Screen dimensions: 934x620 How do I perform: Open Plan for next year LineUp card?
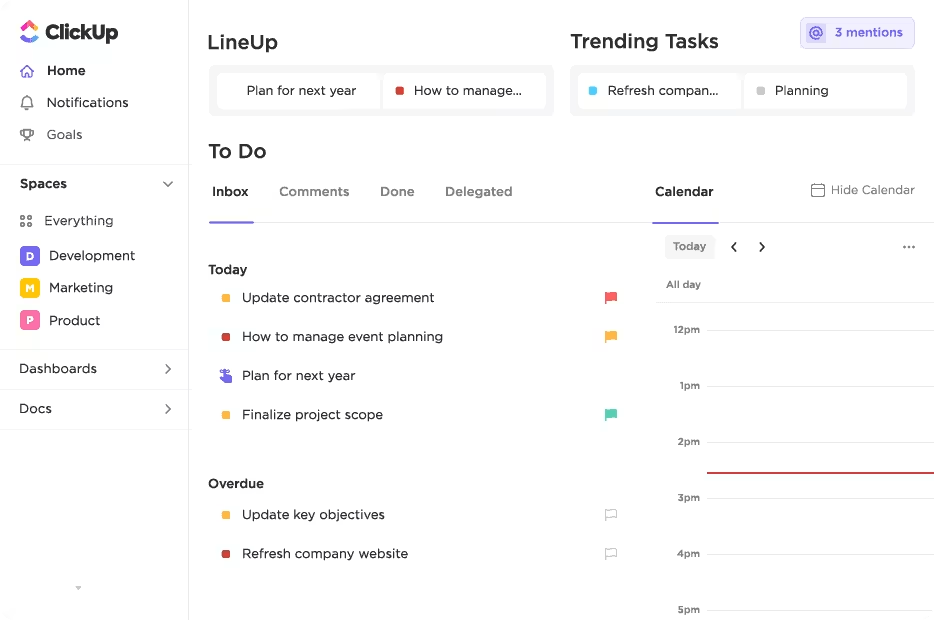pos(299,91)
